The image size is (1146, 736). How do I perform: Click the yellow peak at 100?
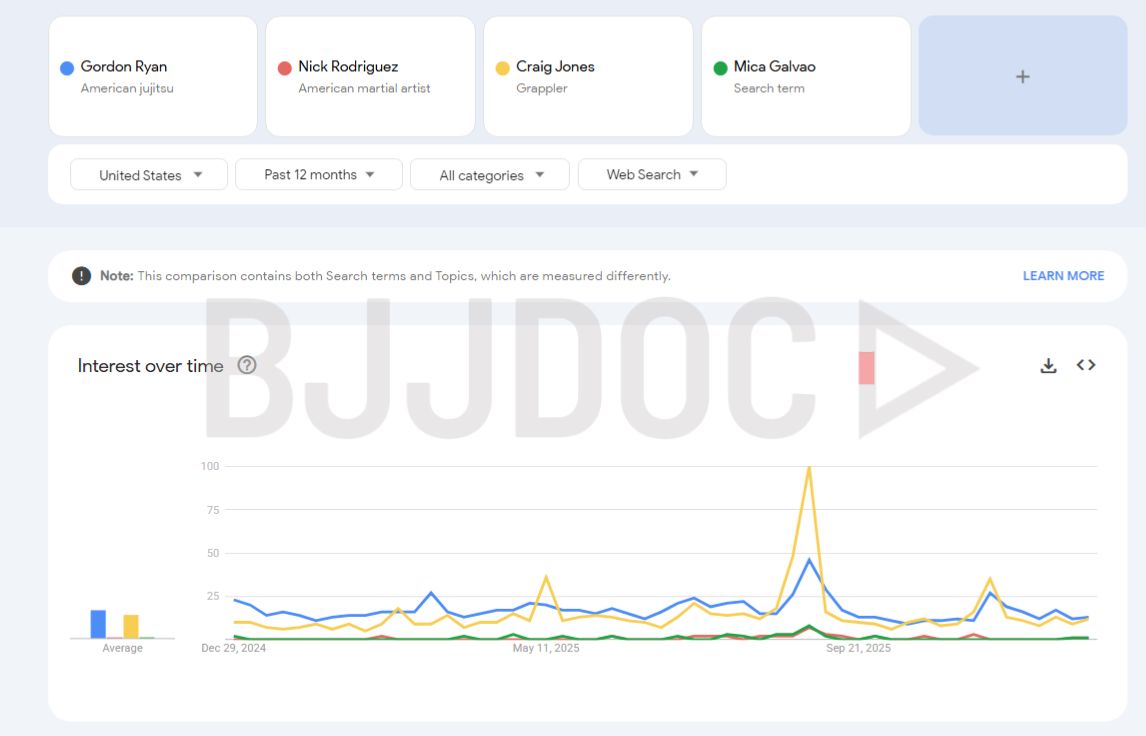tap(809, 468)
